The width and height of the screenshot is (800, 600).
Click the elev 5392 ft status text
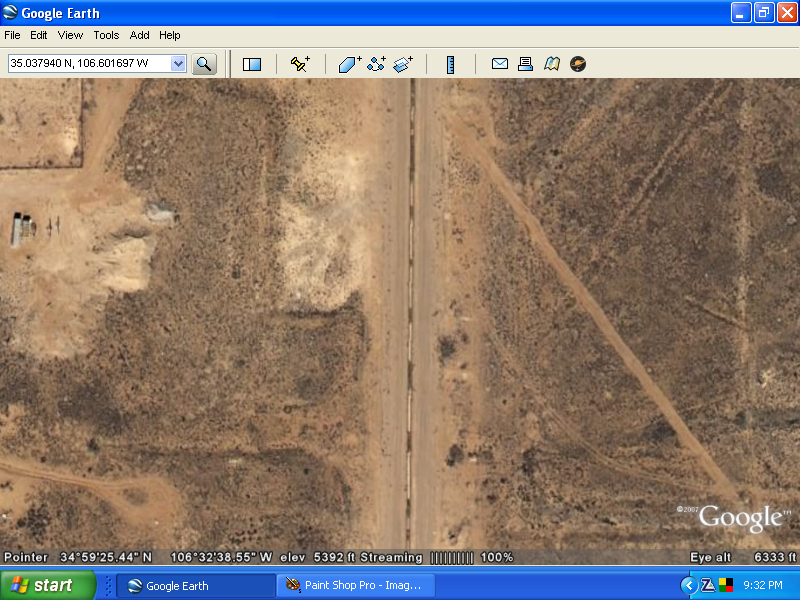pos(317,557)
